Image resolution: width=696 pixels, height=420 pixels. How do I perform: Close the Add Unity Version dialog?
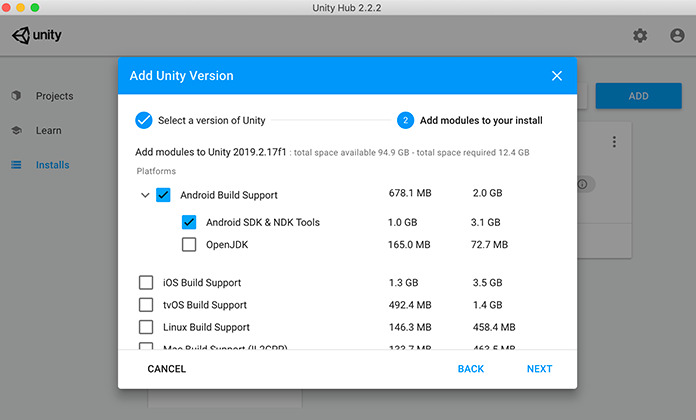coord(557,76)
